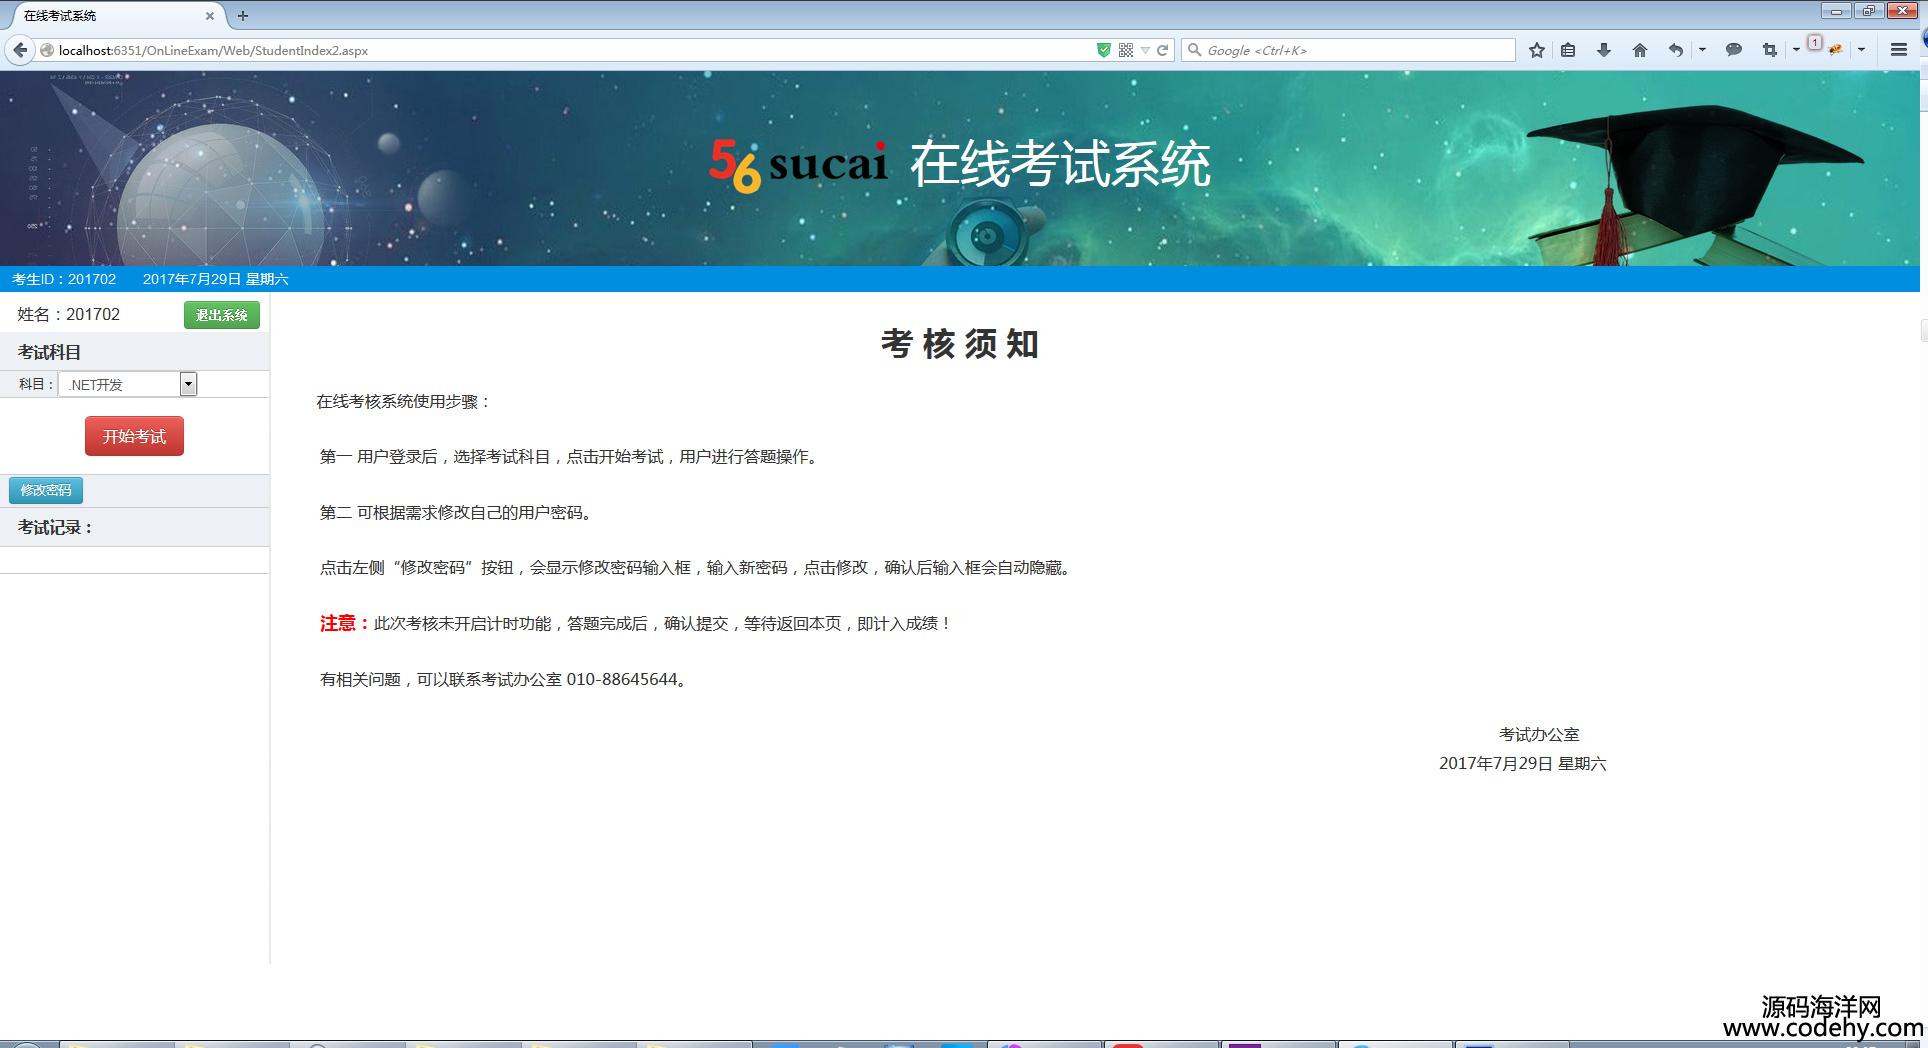Image resolution: width=1928 pixels, height=1048 pixels.
Task: Expand the dropdown next to Firebug icon
Action: [x=1861, y=50]
